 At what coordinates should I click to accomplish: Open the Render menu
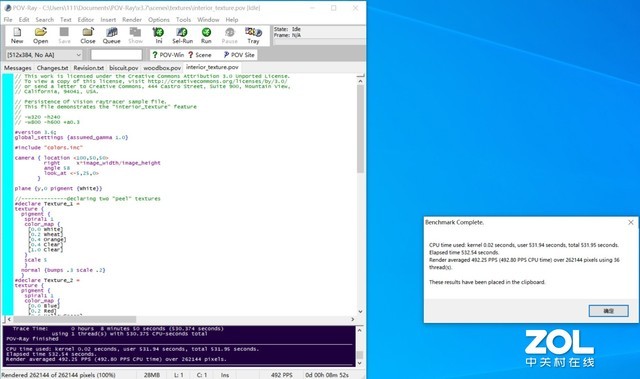click(x=132, y=20)
